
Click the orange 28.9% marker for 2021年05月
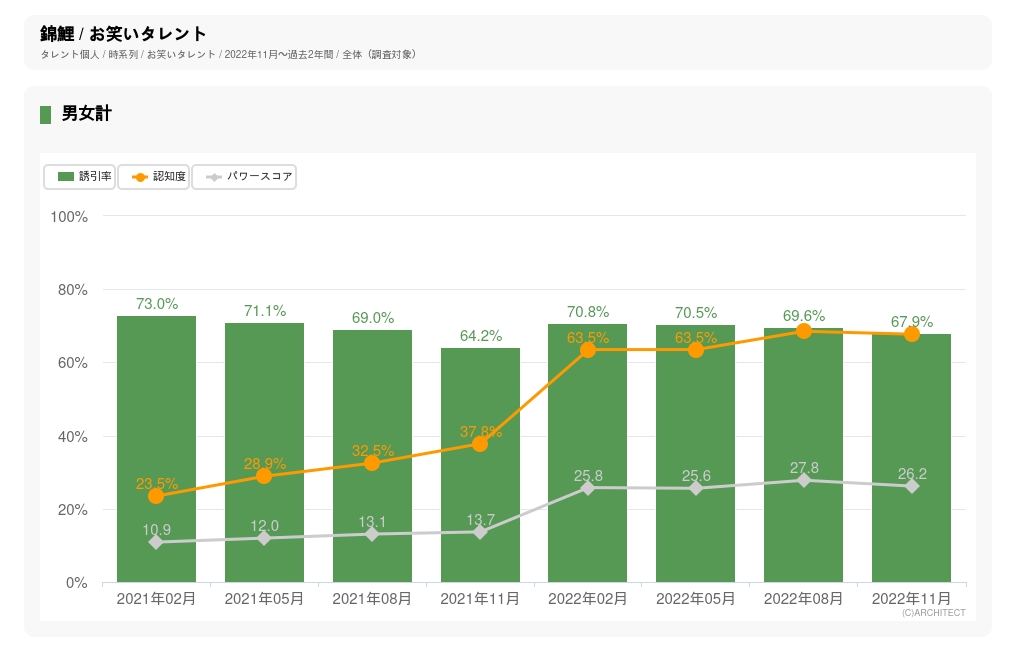click(264, 476)
